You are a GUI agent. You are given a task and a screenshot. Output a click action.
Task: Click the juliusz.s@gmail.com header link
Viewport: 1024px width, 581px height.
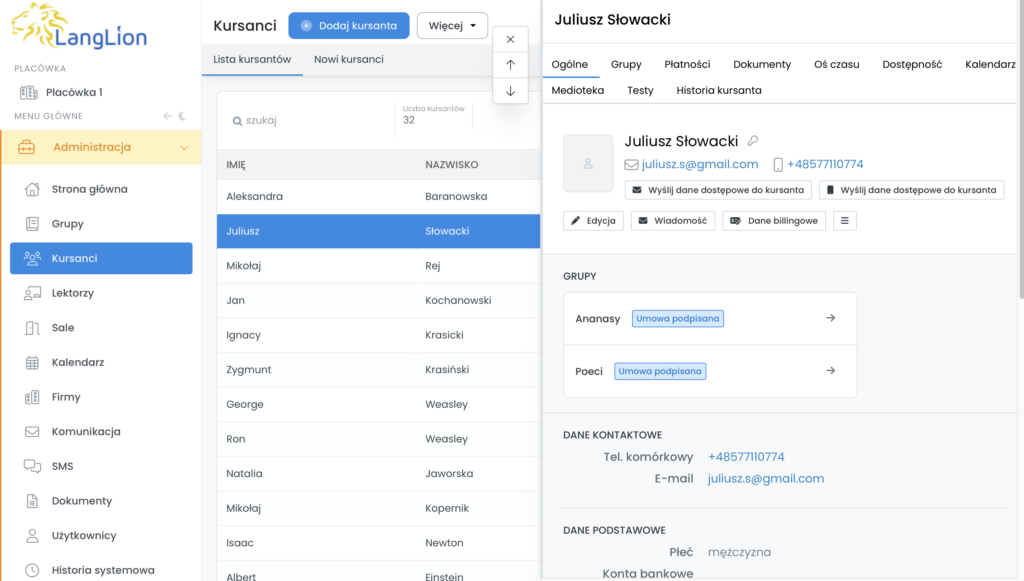point(699,165)
